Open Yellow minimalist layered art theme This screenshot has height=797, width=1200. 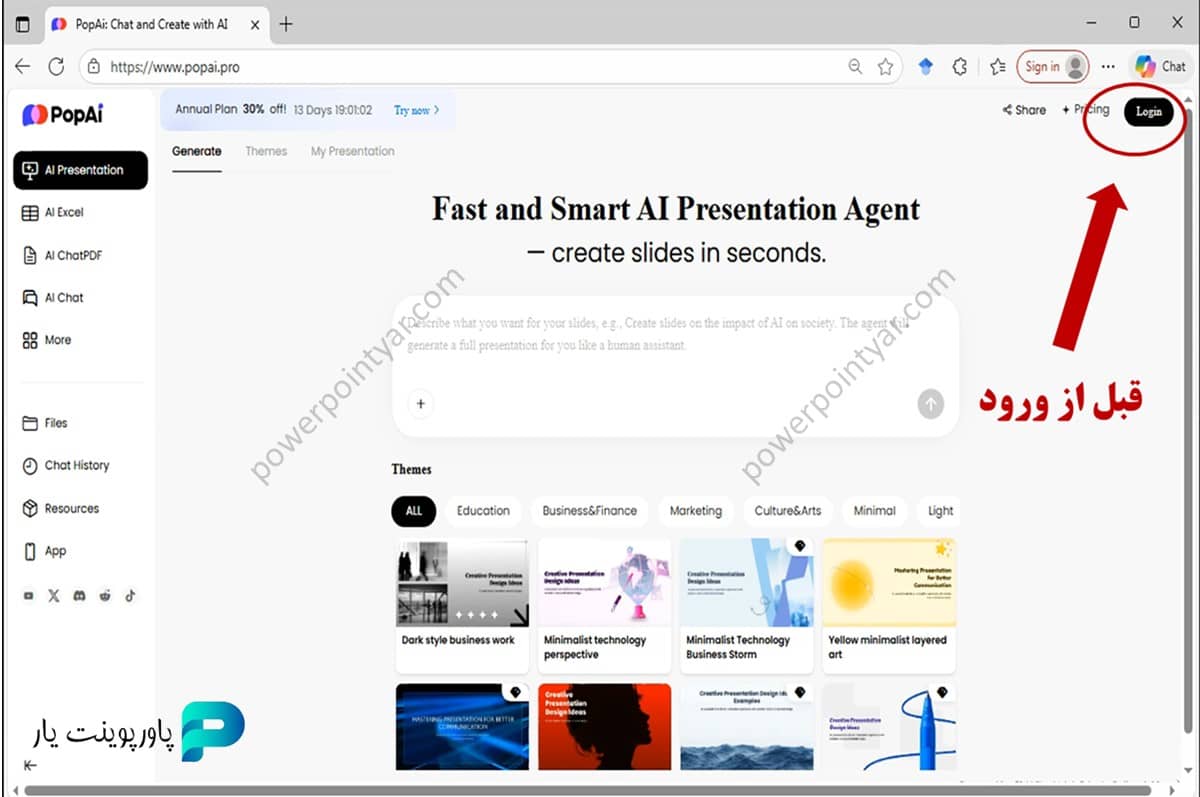tap(888, 605)
